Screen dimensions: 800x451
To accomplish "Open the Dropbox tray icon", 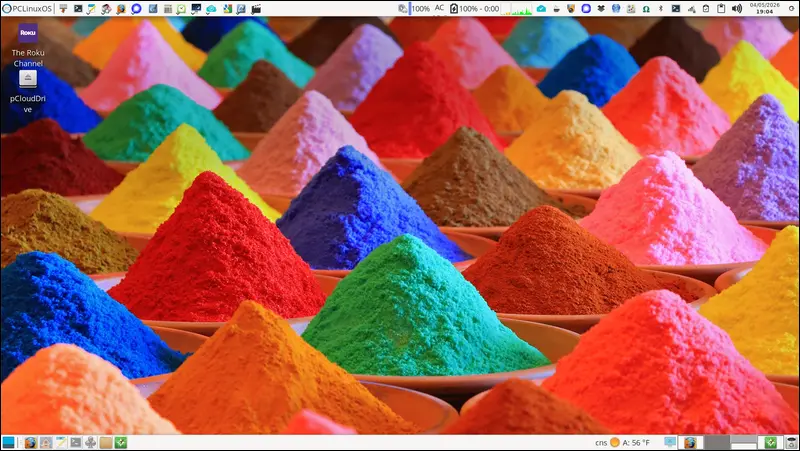I will tap(601, 9).
